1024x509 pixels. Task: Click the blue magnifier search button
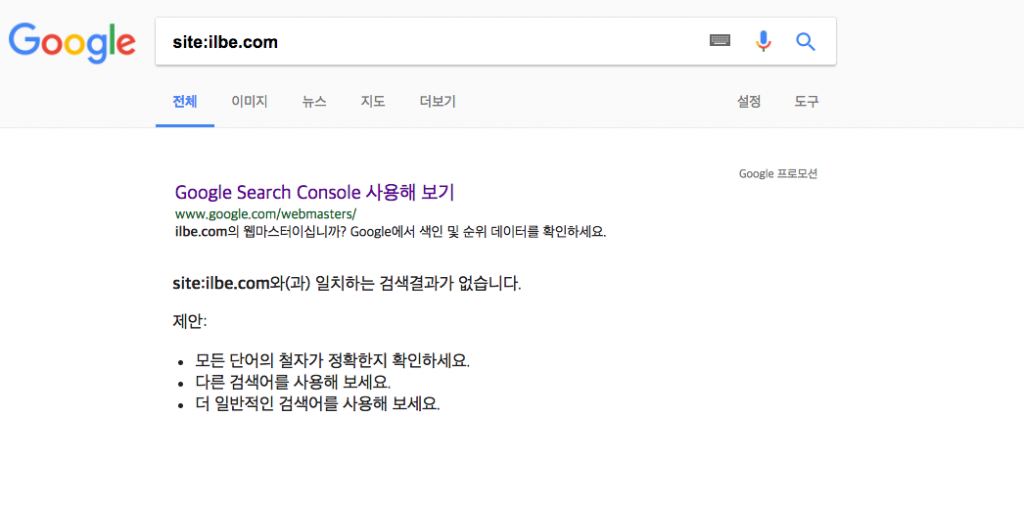[x=806, y=42]
